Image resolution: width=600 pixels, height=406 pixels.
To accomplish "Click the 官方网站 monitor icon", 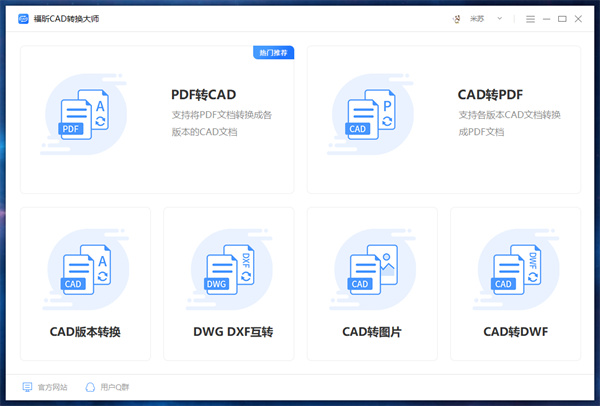I will [27, 386].
